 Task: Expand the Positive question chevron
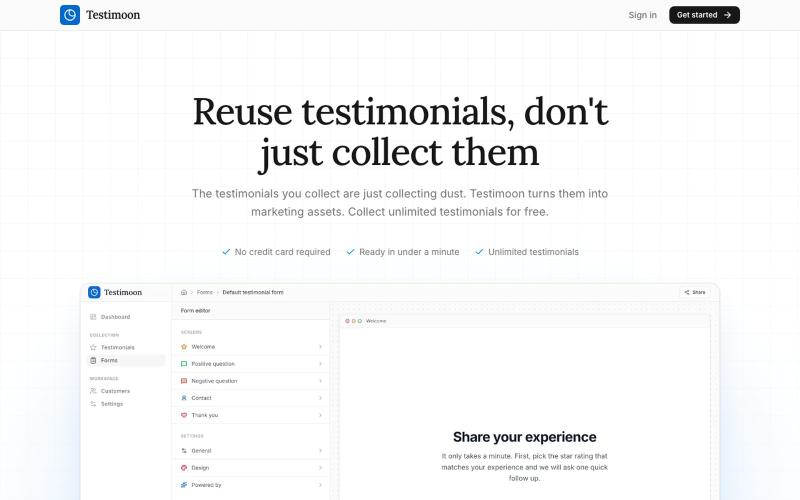320,364
